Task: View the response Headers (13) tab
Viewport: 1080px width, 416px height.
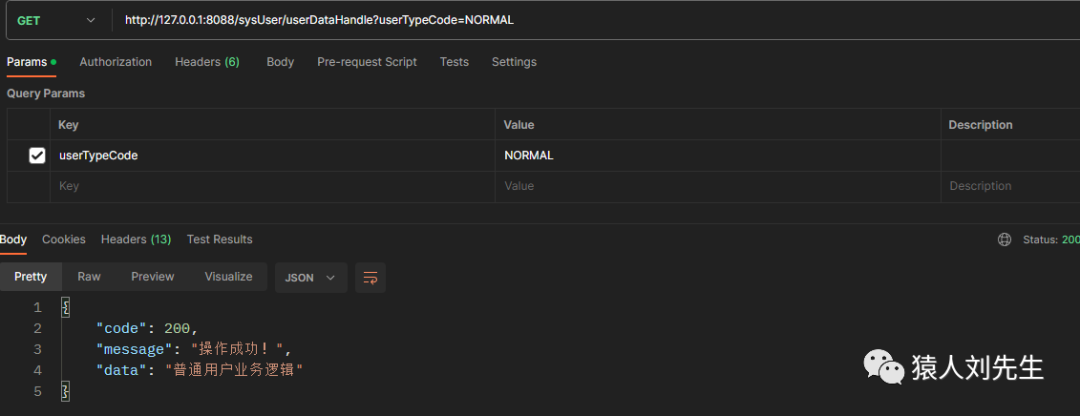Action: tap(136, 240)
